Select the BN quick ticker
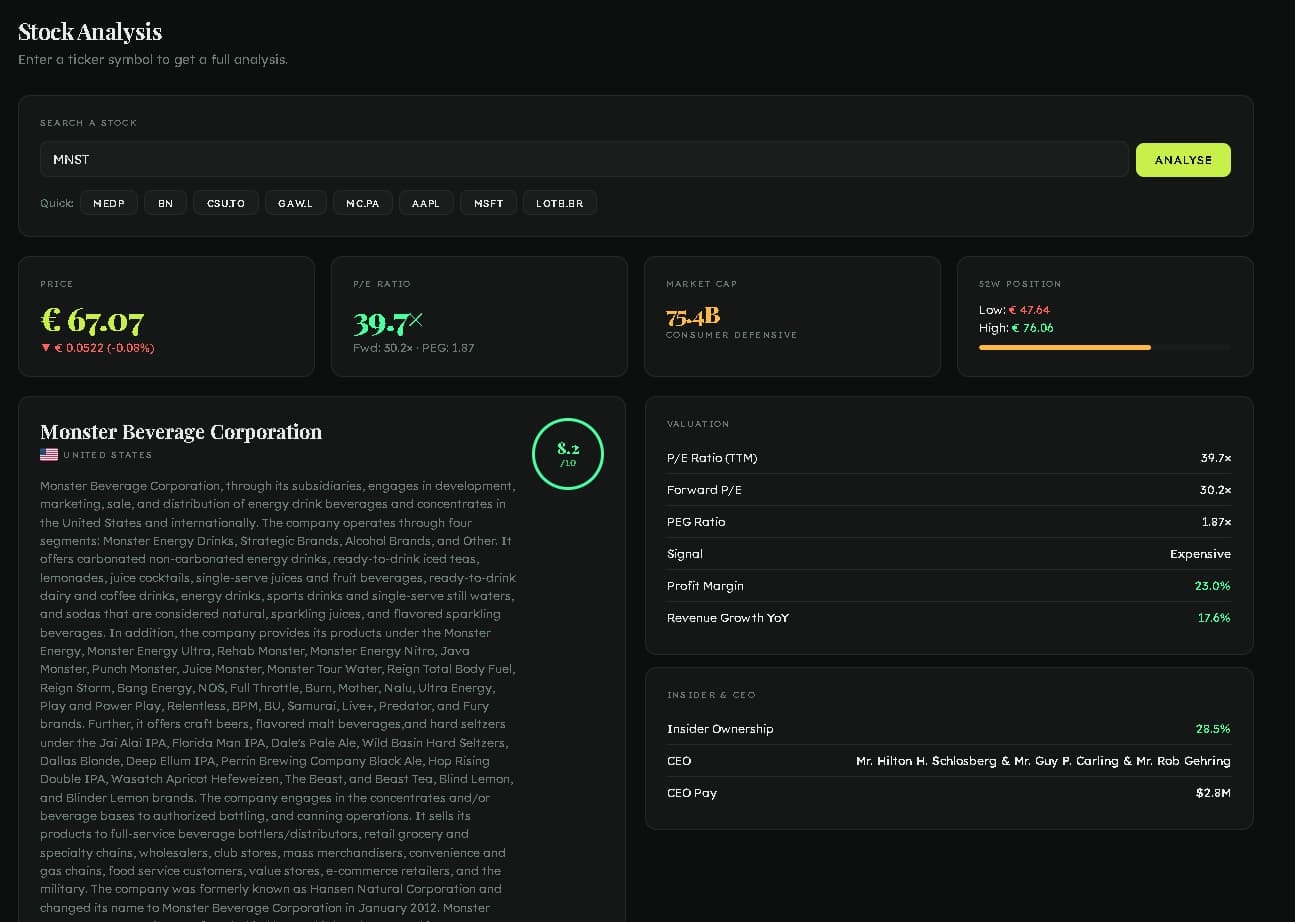 [x=165, y=203]
